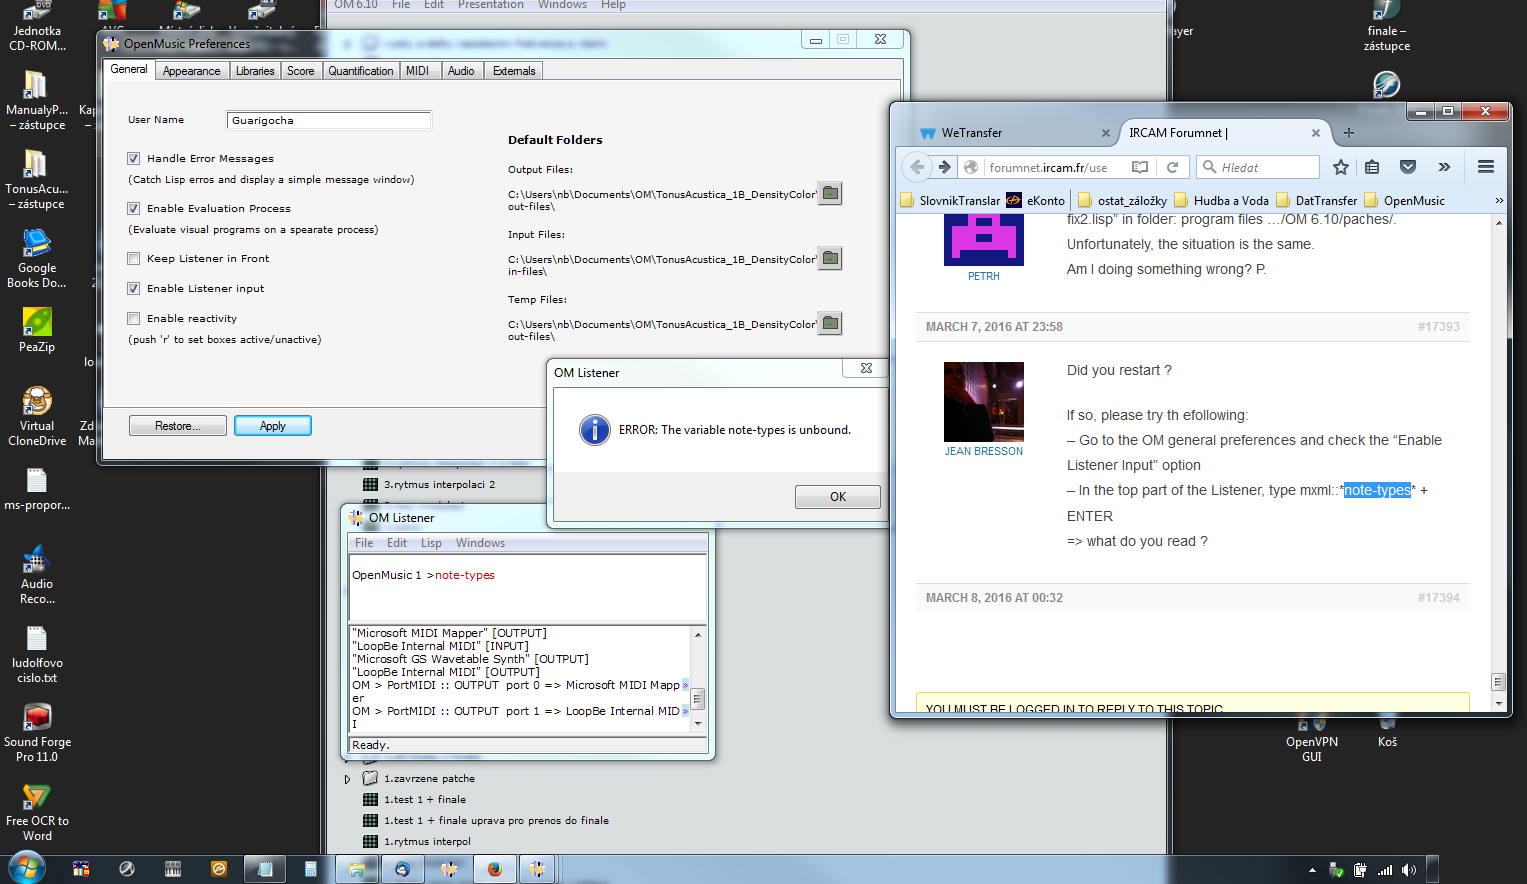Click Firefox page scrollbar up arrow
The width and height of the screenshot is (1527, 884).
pyautogui.click(x=1498, y=221)
